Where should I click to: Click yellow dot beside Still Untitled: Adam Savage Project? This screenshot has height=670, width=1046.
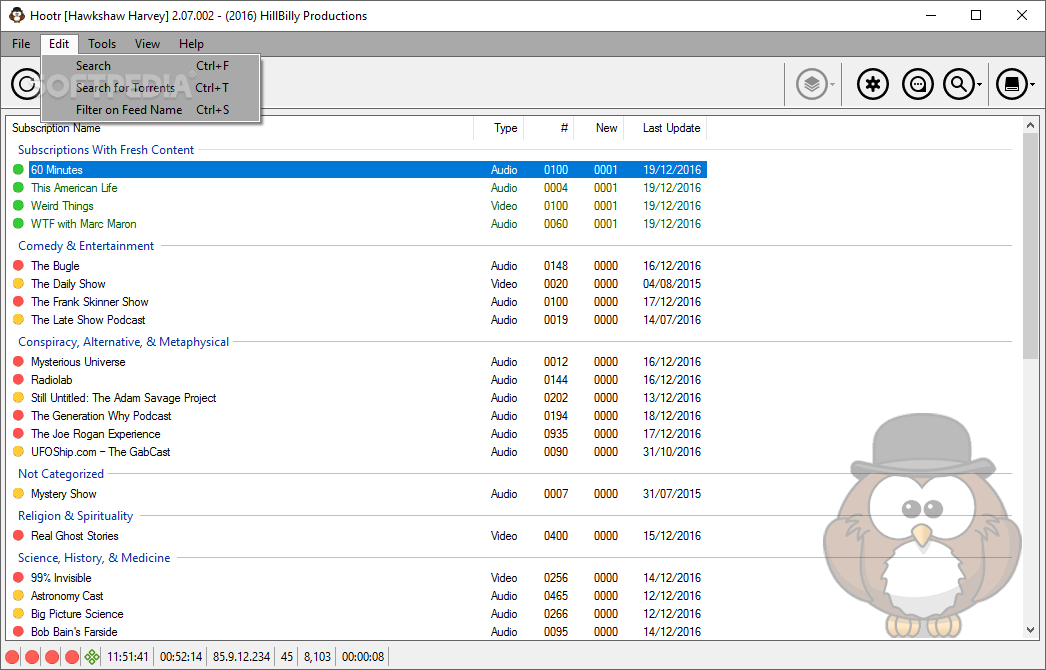pyautogui.click(x=18, y=398)
